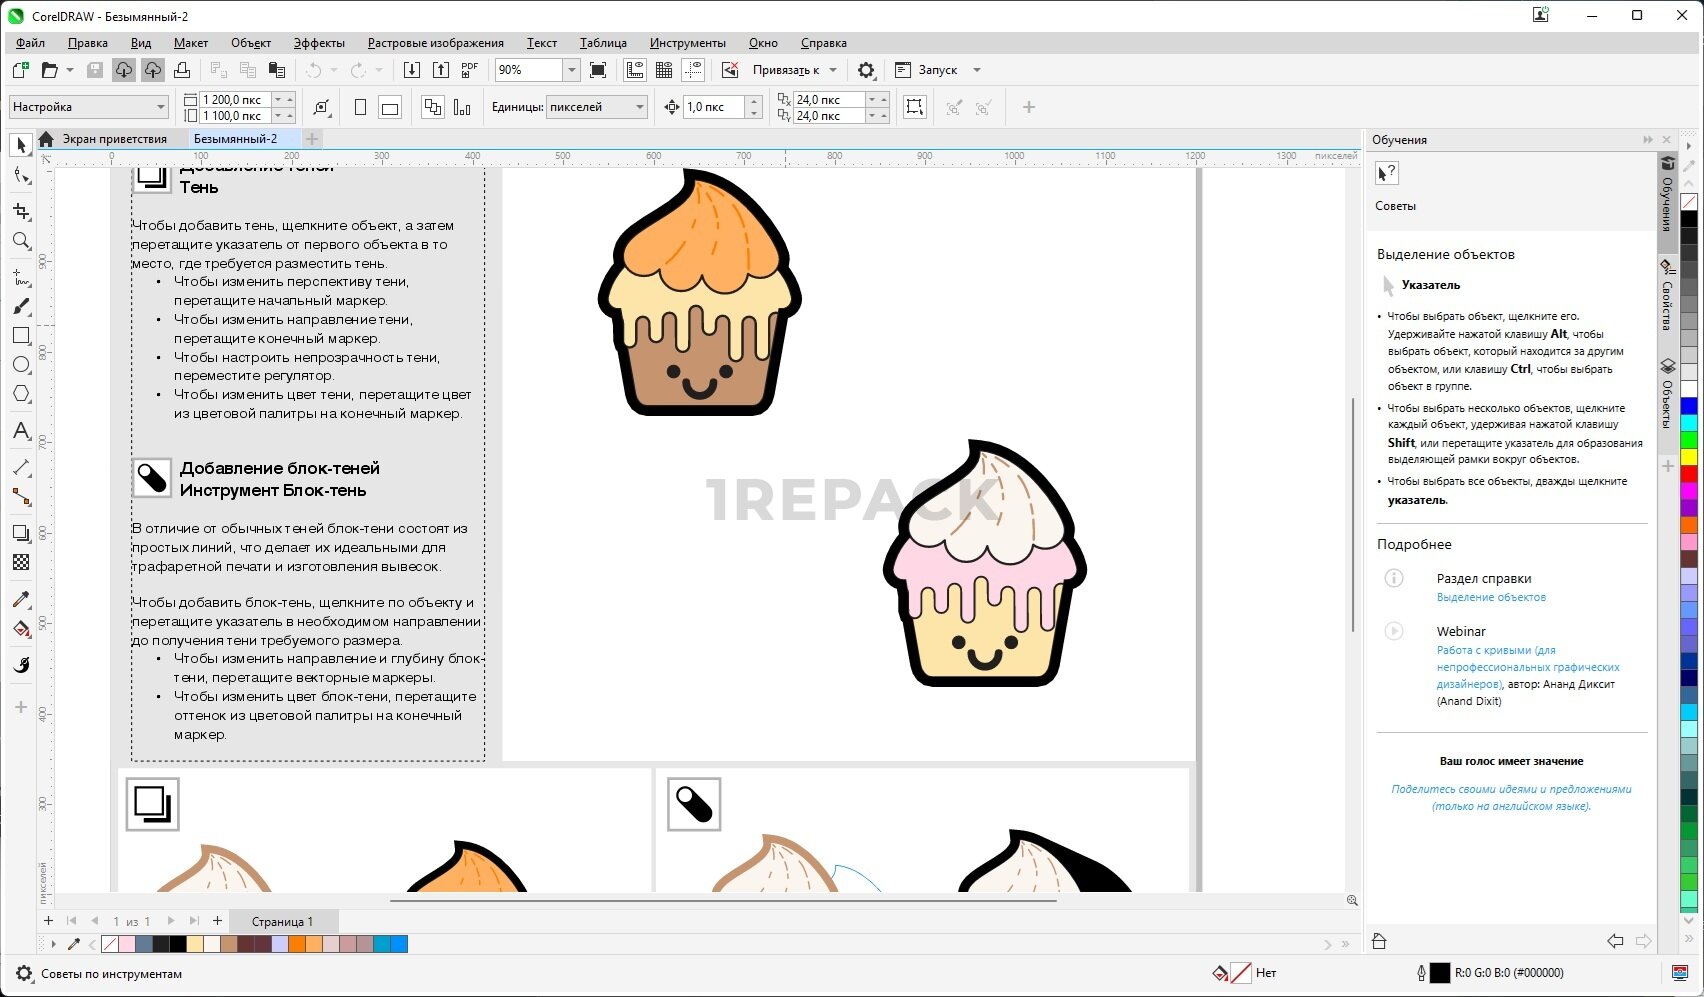
Task: Select the Polygon tool
Action: (21, 394)
